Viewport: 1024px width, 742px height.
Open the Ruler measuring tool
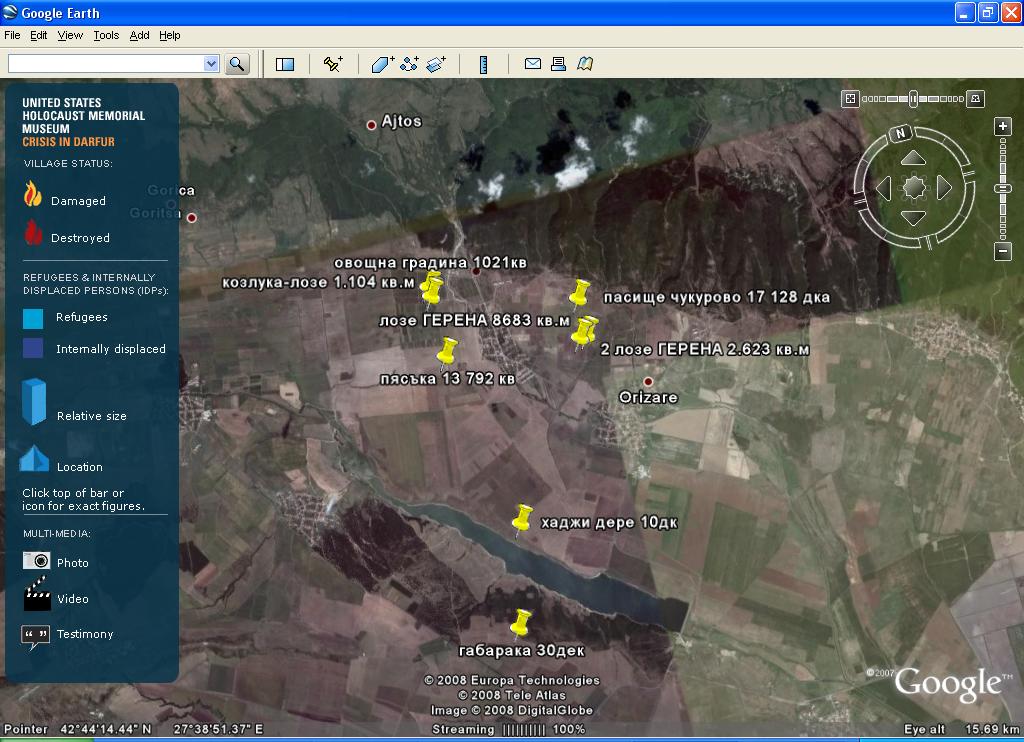(x=483, y=64)
